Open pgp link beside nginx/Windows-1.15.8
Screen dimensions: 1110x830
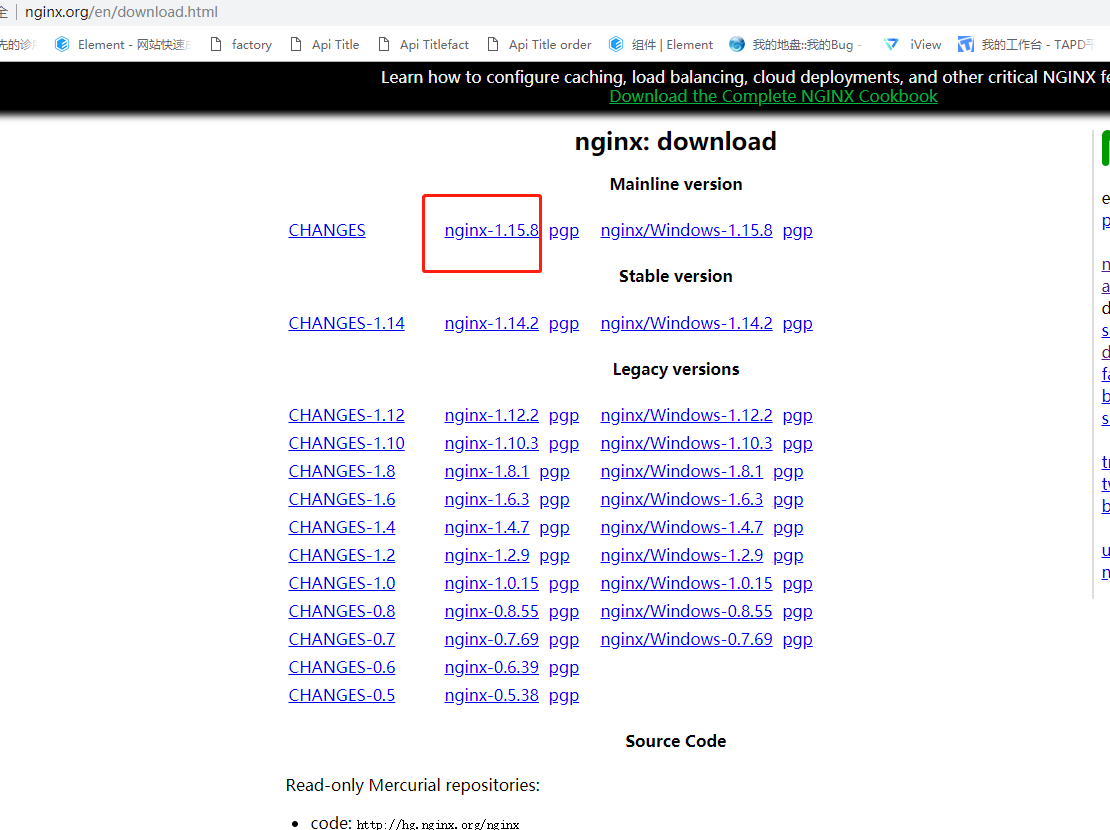point(797,231)
